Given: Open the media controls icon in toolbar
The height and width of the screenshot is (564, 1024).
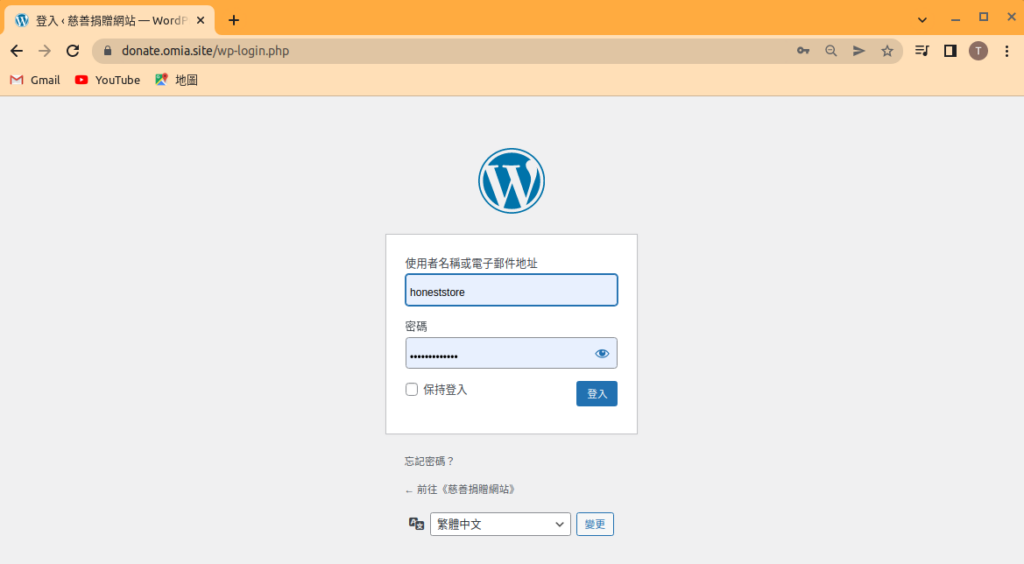Looking at the screenshot, I should pos(922,51).
